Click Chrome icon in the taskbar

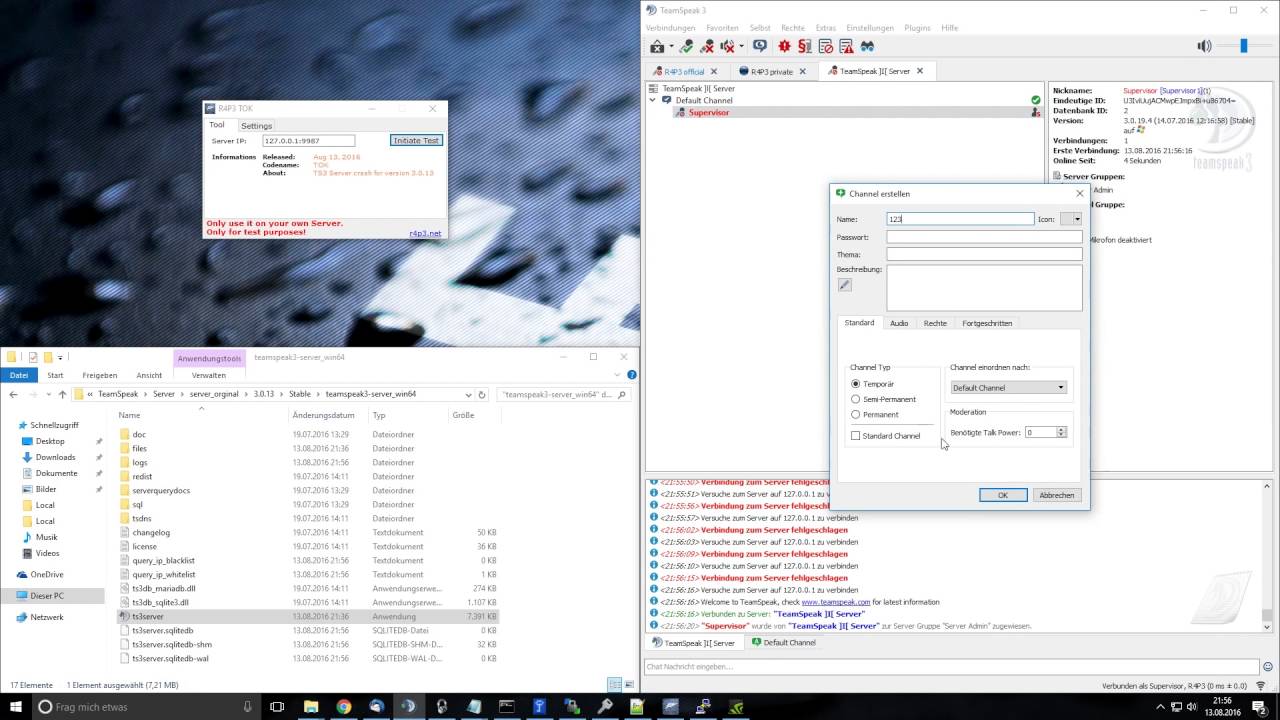click(x=344, y=706)
